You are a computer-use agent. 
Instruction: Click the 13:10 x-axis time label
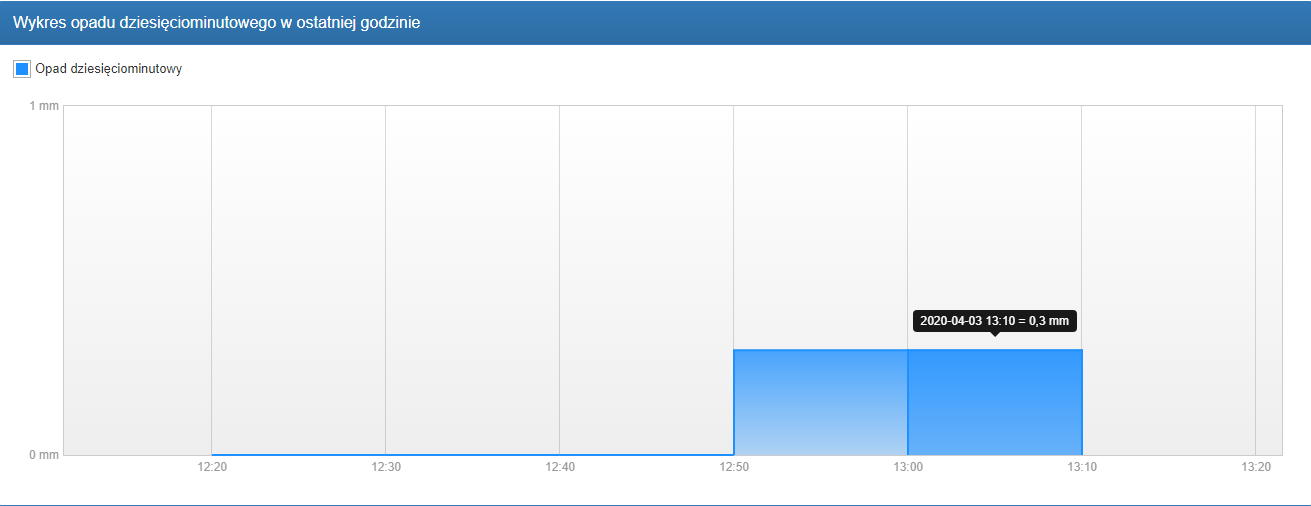coord(1081,466)
